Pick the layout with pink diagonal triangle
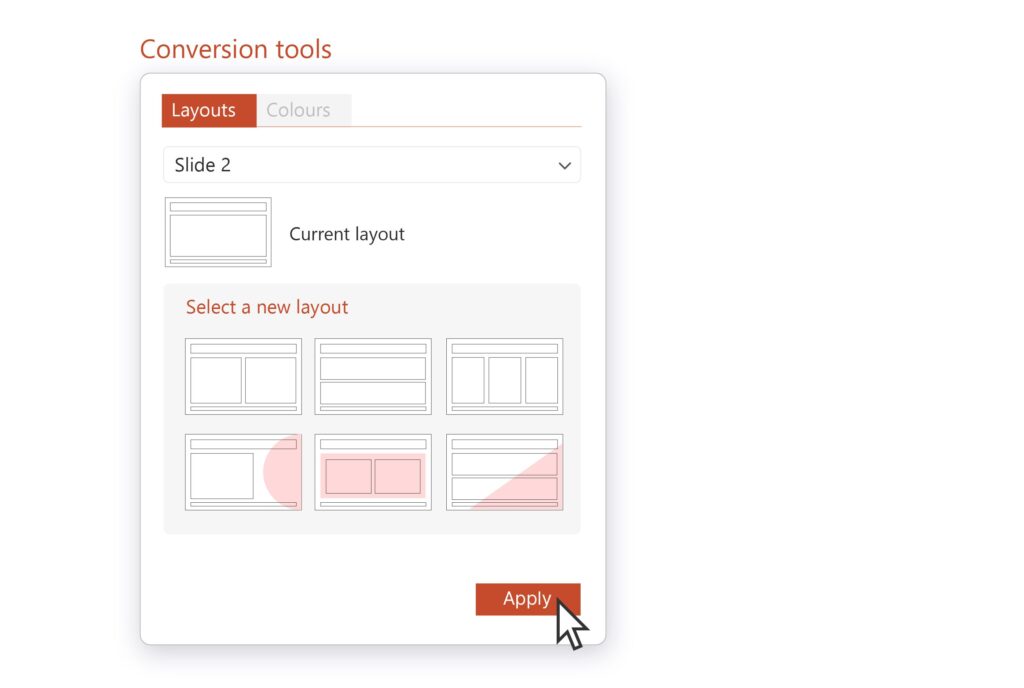Viewport: 1024px width, 688px height. tap(504, 472)
